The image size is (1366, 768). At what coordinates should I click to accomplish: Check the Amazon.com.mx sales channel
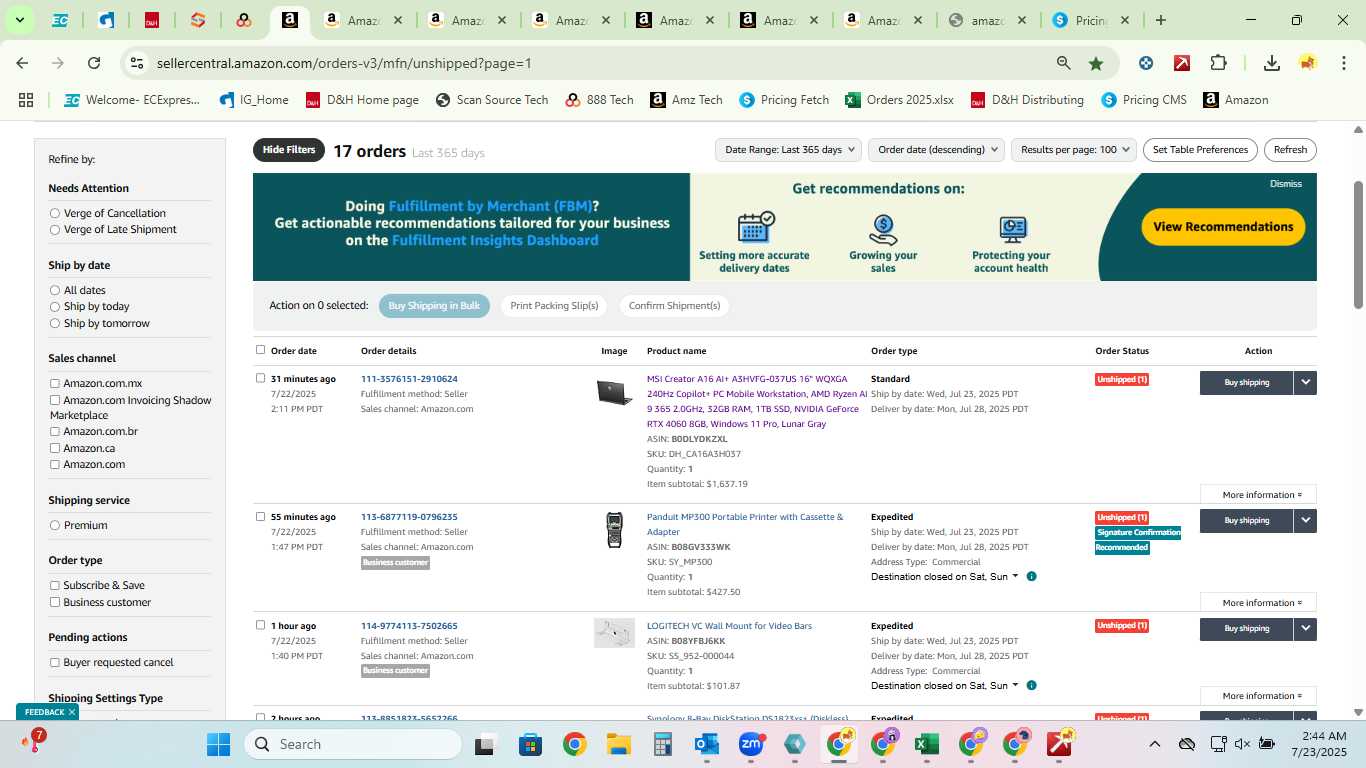click(55, 383)
